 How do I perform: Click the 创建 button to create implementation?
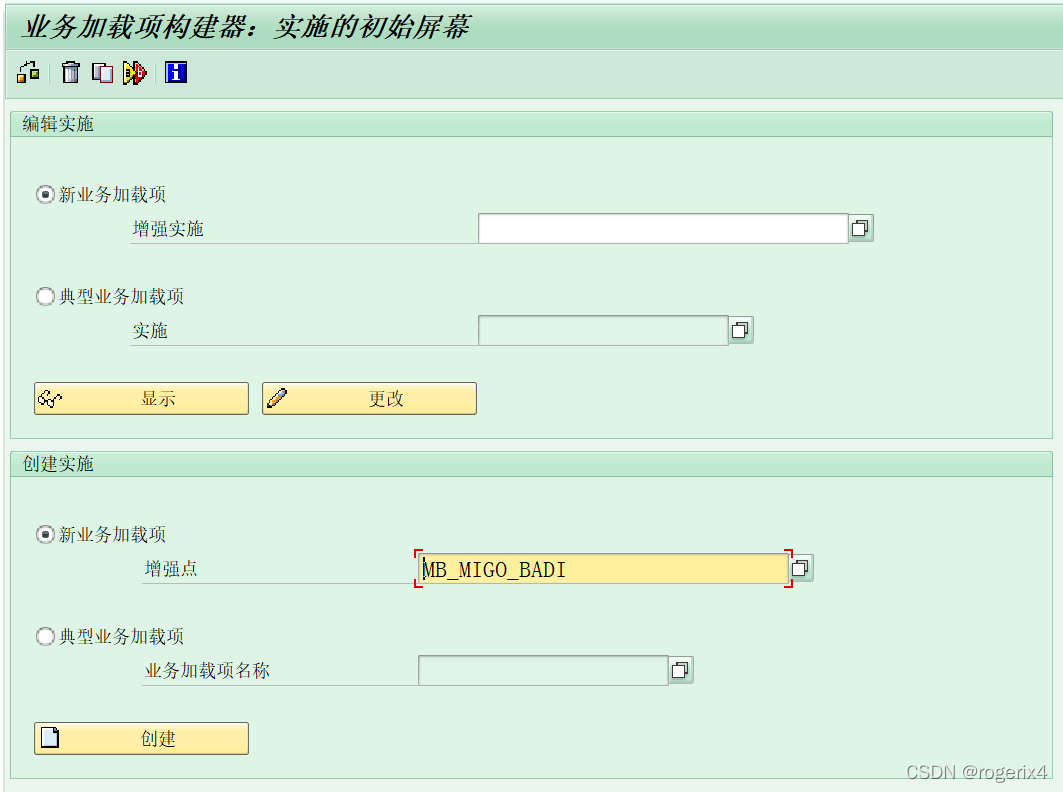point(140,738)
